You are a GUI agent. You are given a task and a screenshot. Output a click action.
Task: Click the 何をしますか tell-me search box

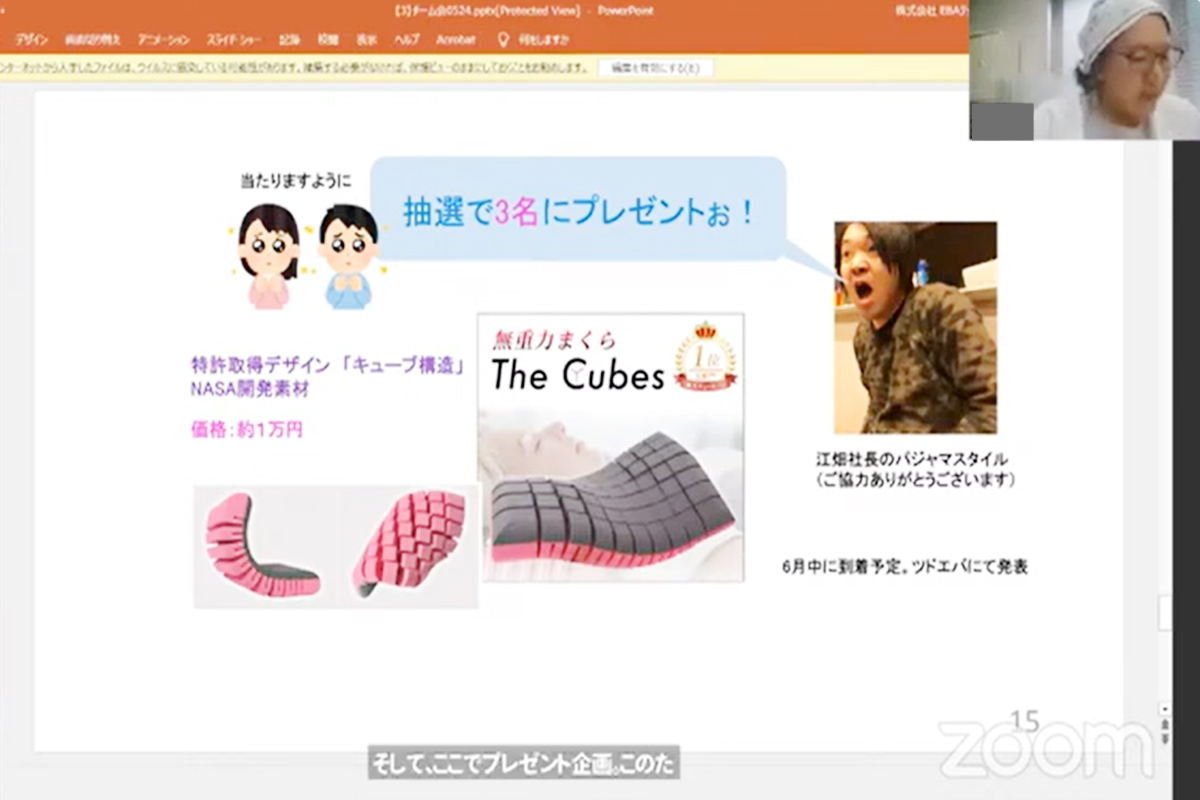[x=534, y=40]
